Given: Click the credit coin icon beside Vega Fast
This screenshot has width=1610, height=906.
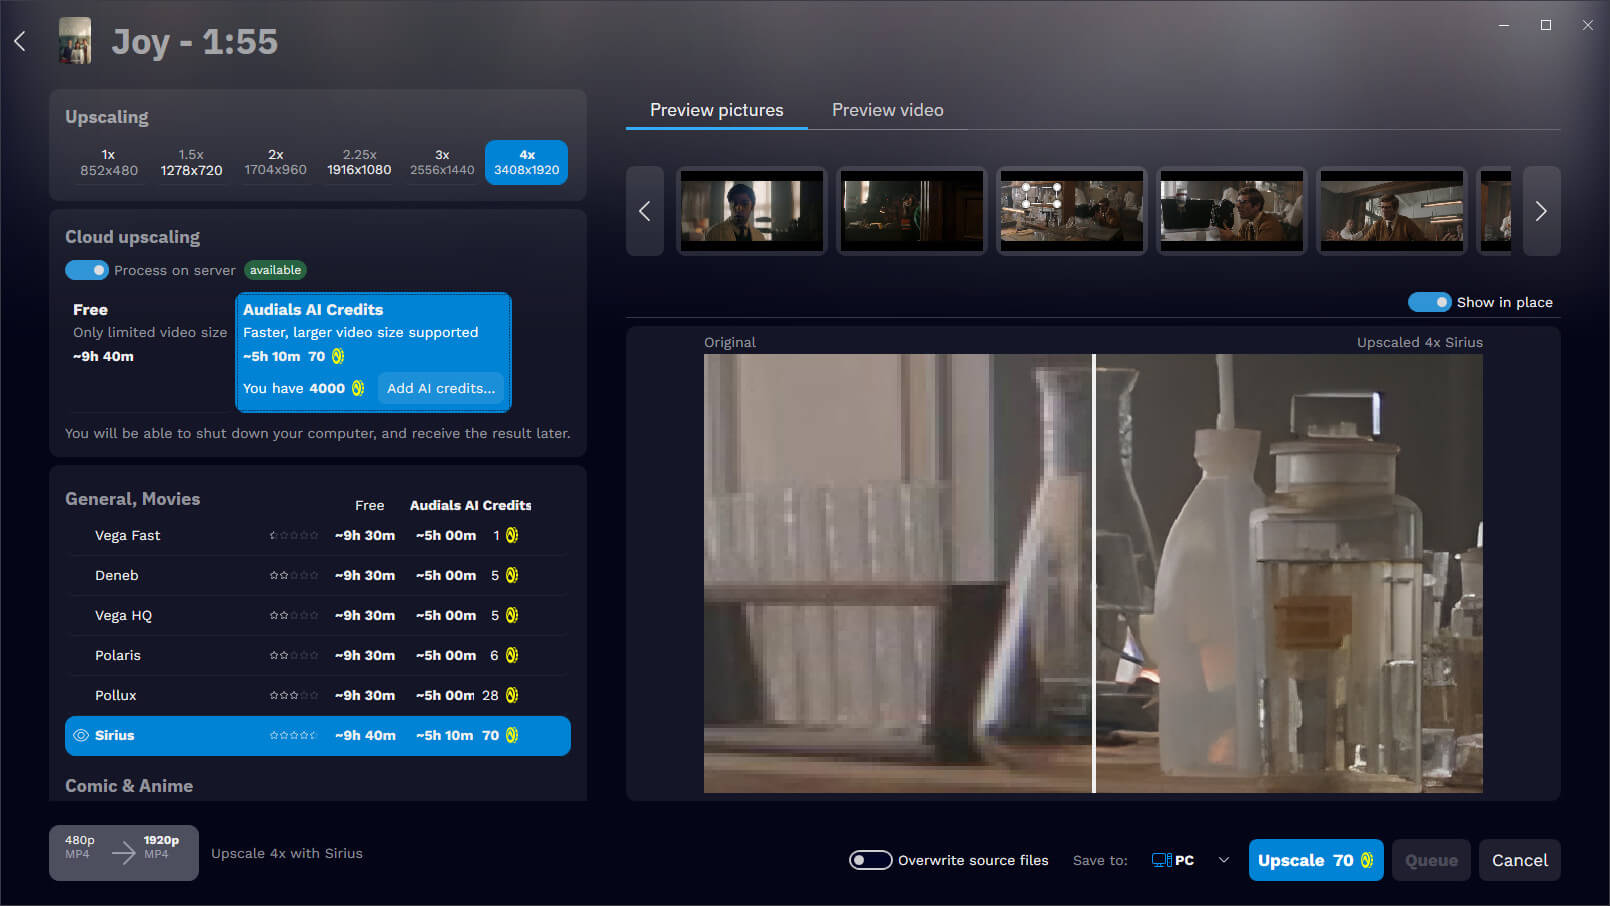Looking at the screenshot, I should pos(512,535).
